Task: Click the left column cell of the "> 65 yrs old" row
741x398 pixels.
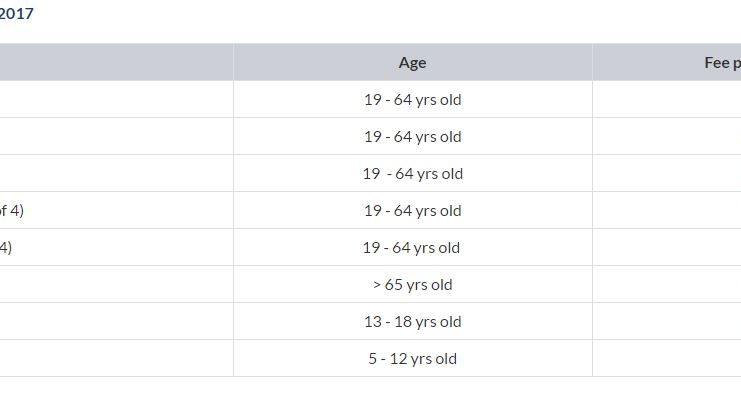Action: (x=116, y=285)
